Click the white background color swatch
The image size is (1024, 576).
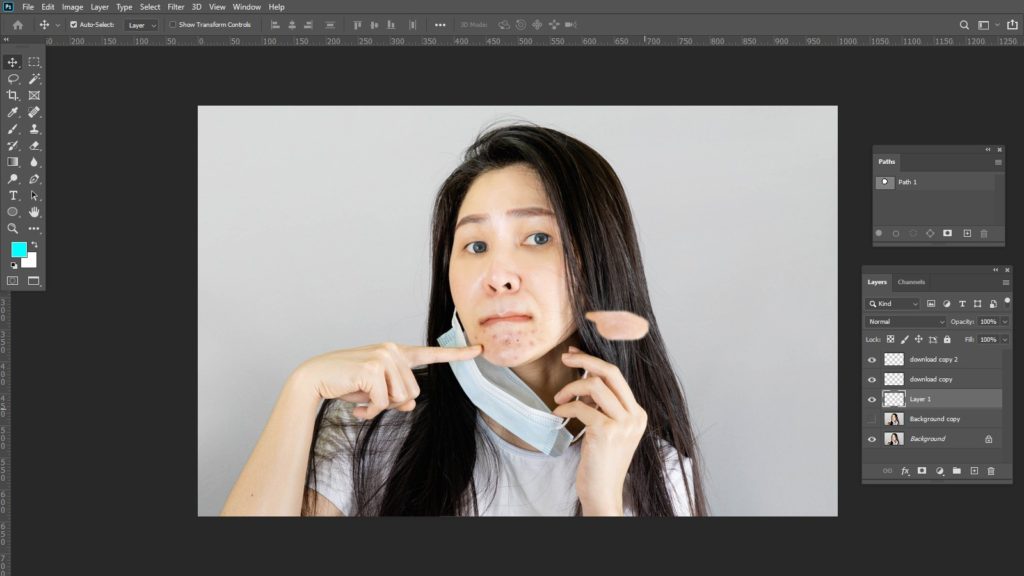click(30, 261)
